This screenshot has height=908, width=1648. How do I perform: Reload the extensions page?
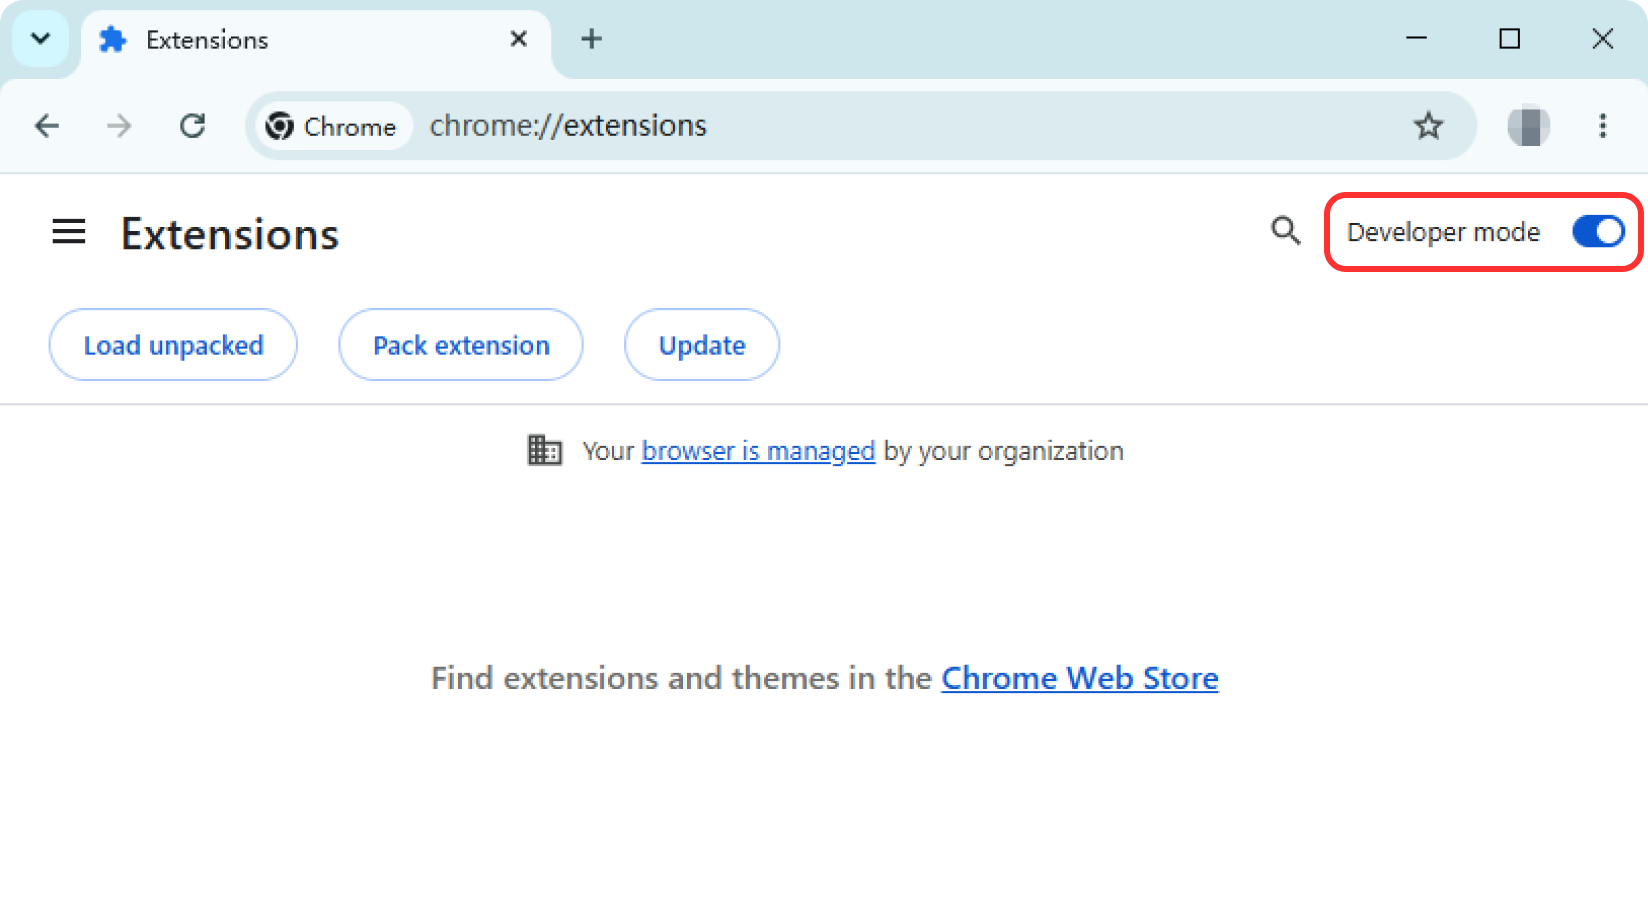coord(193,126)
